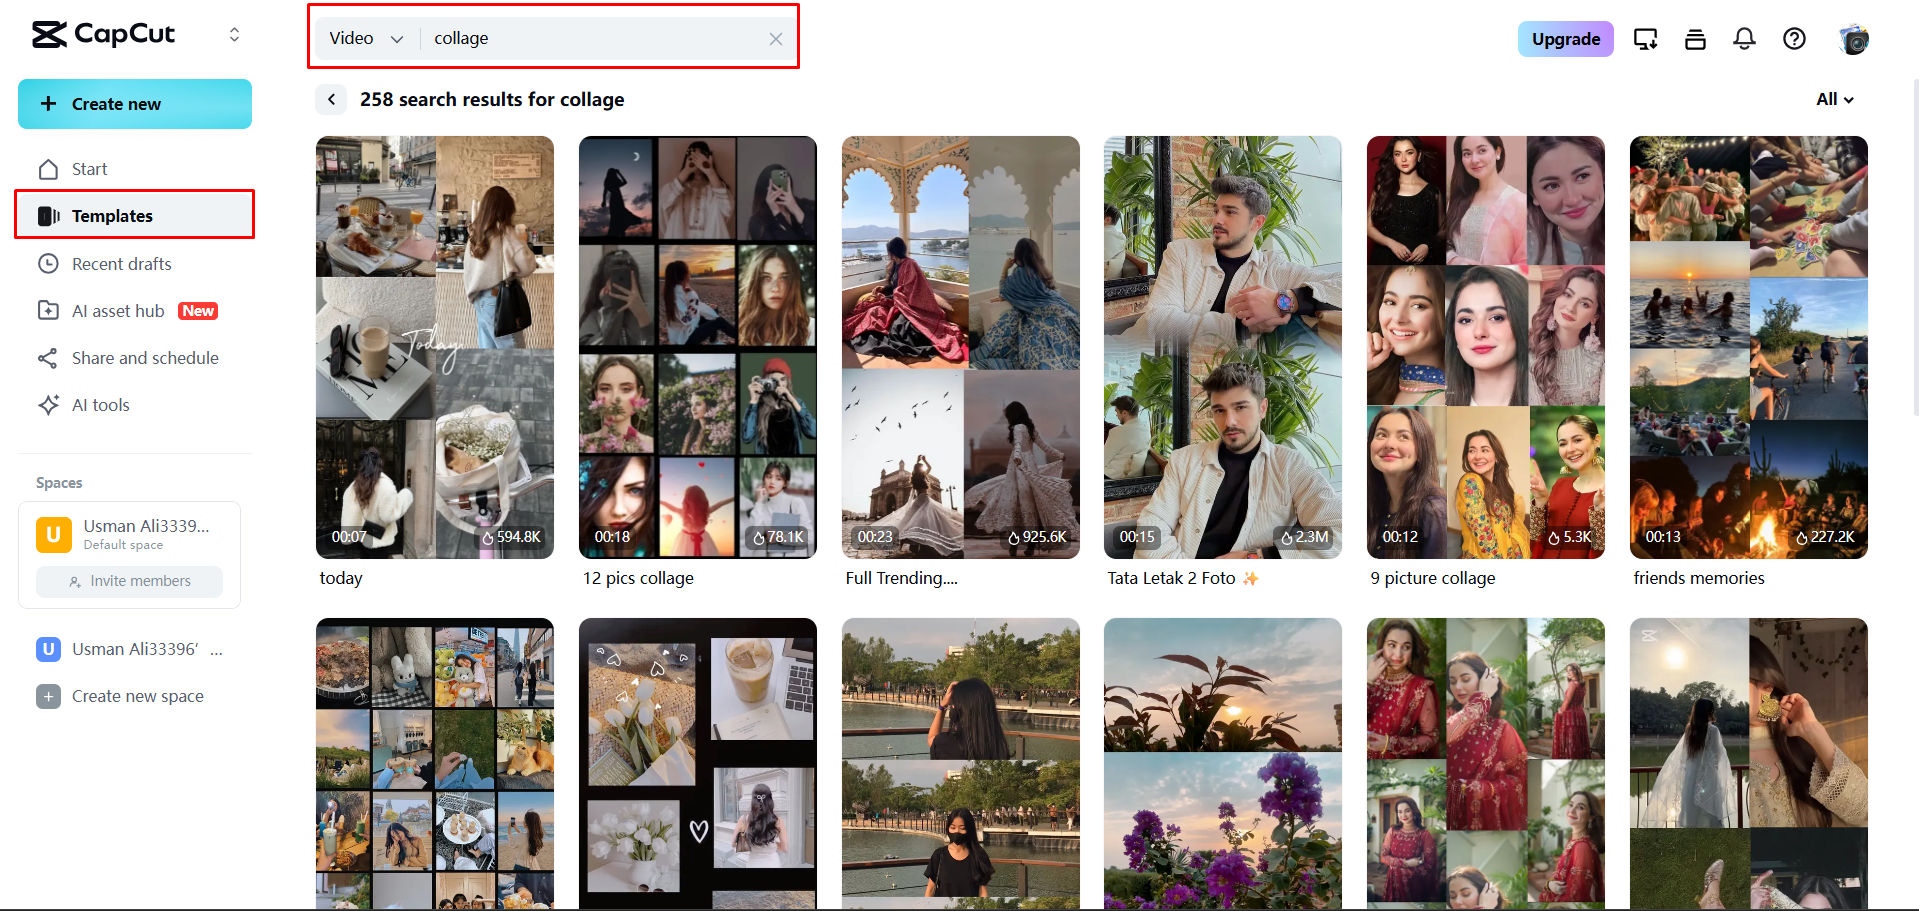Clear the collage search with the X
The height and width of the screenshot is (911, 1919).
[x=776, y=38]
